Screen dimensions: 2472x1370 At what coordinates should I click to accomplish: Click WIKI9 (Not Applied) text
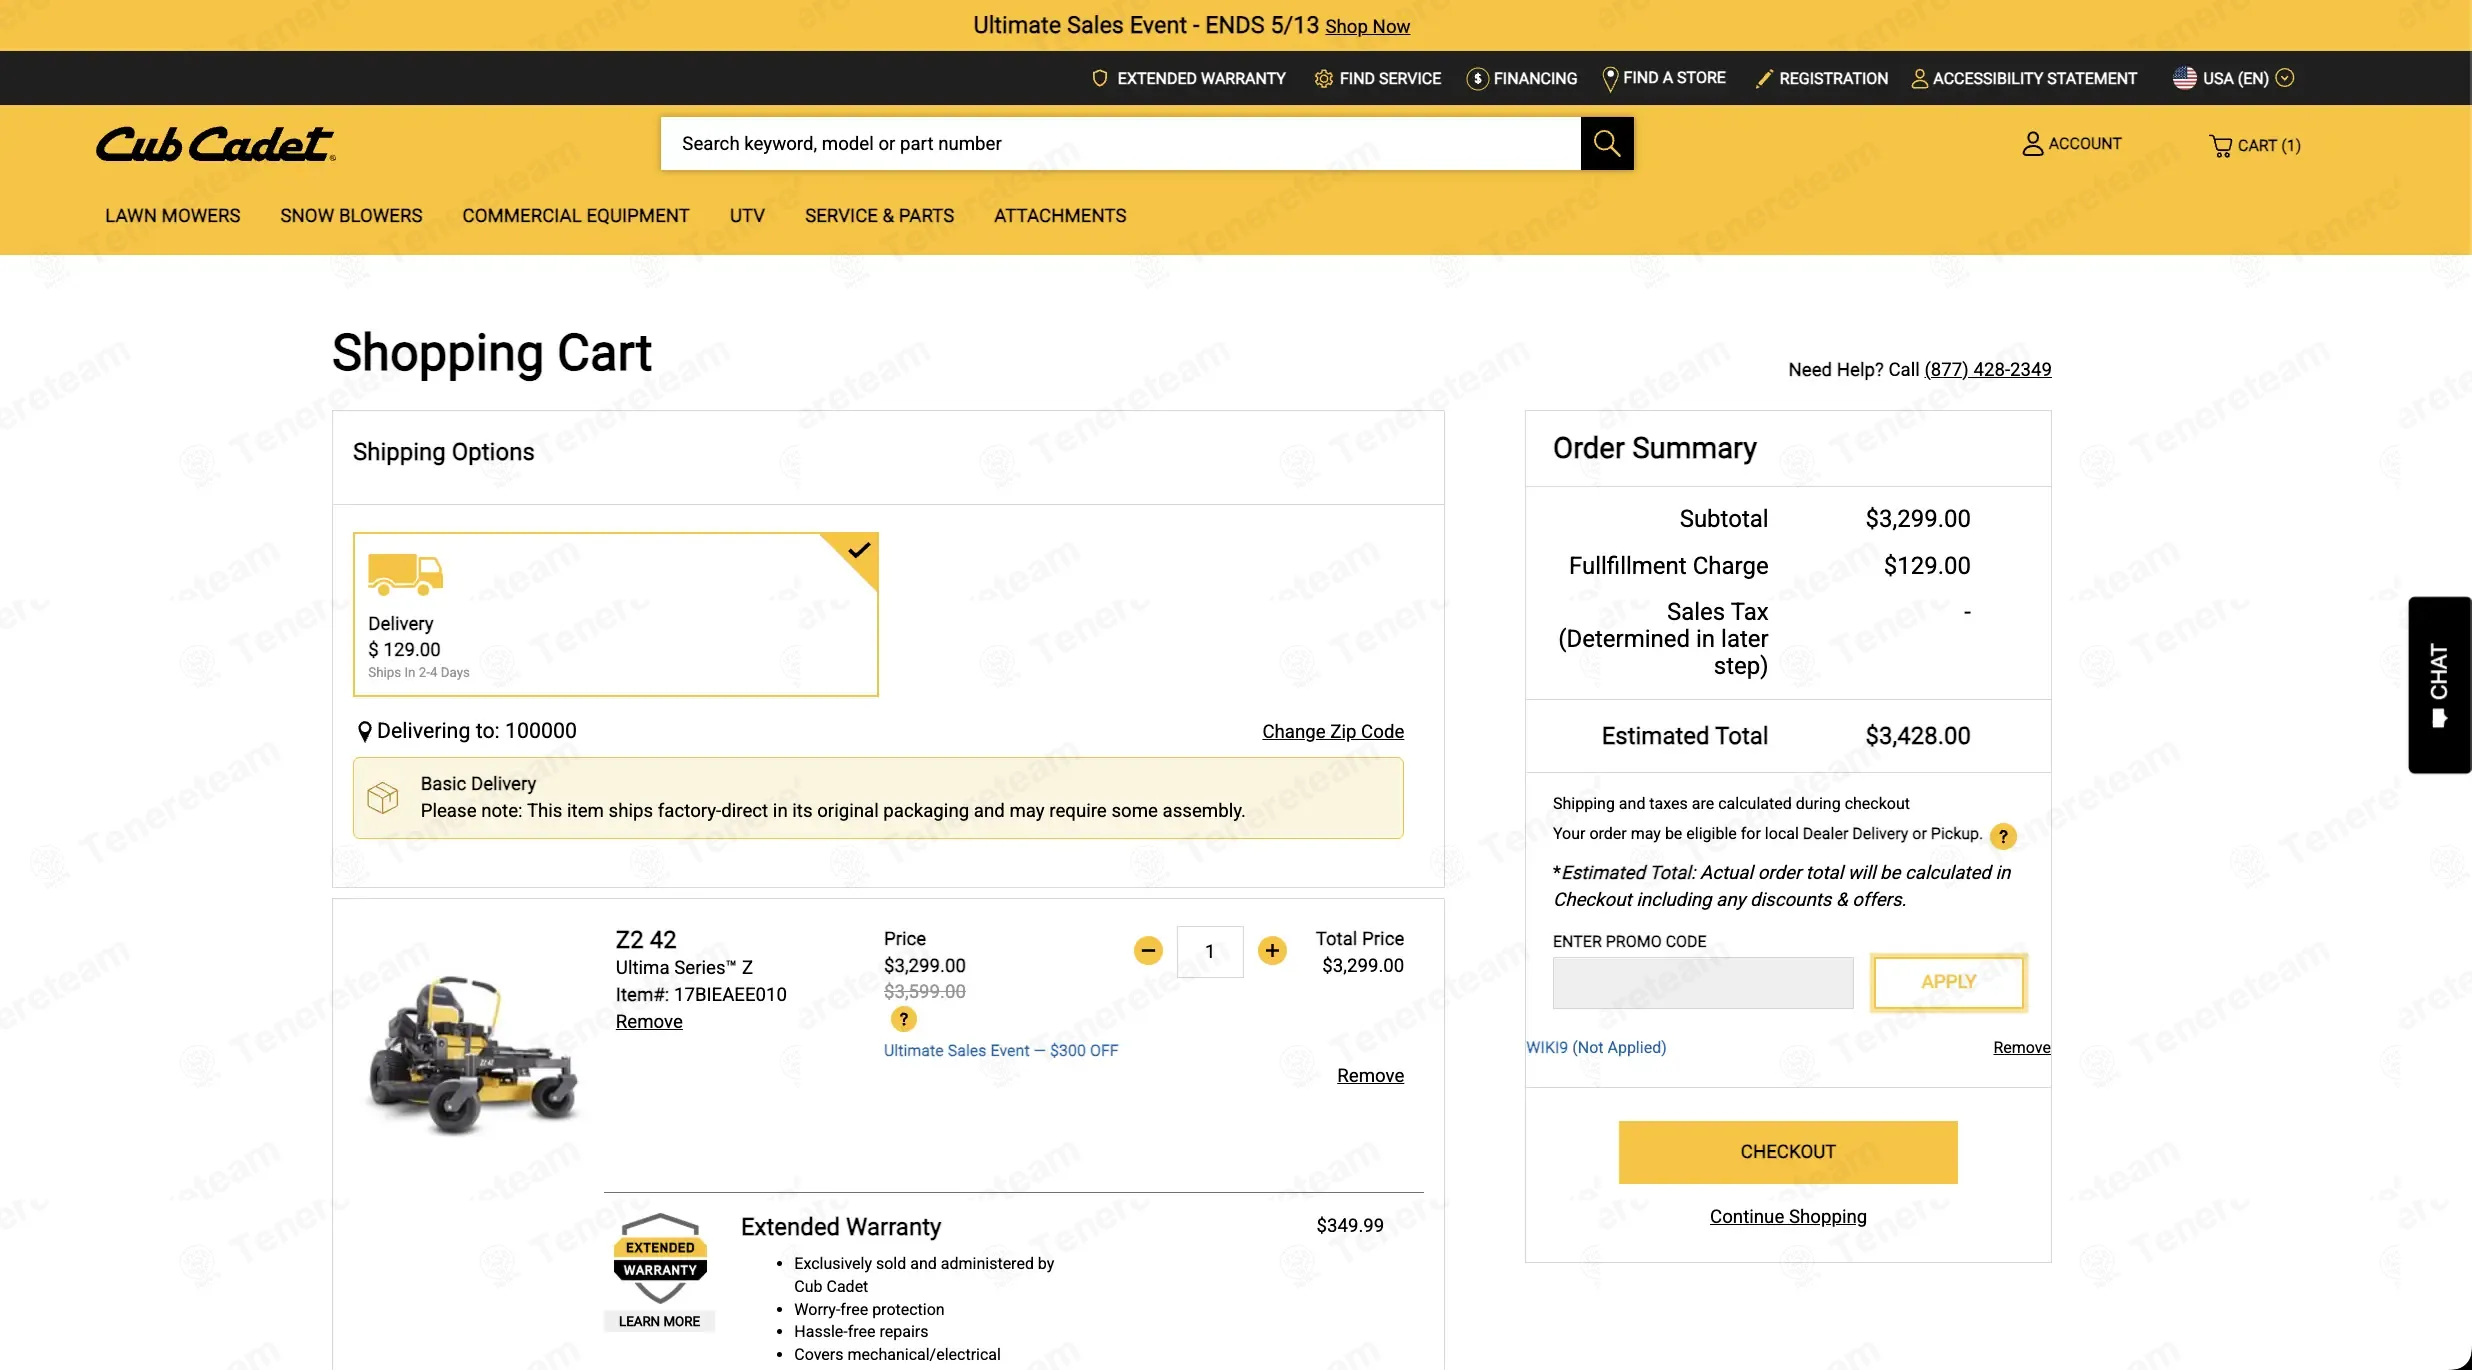[x=1596, y=1047]
